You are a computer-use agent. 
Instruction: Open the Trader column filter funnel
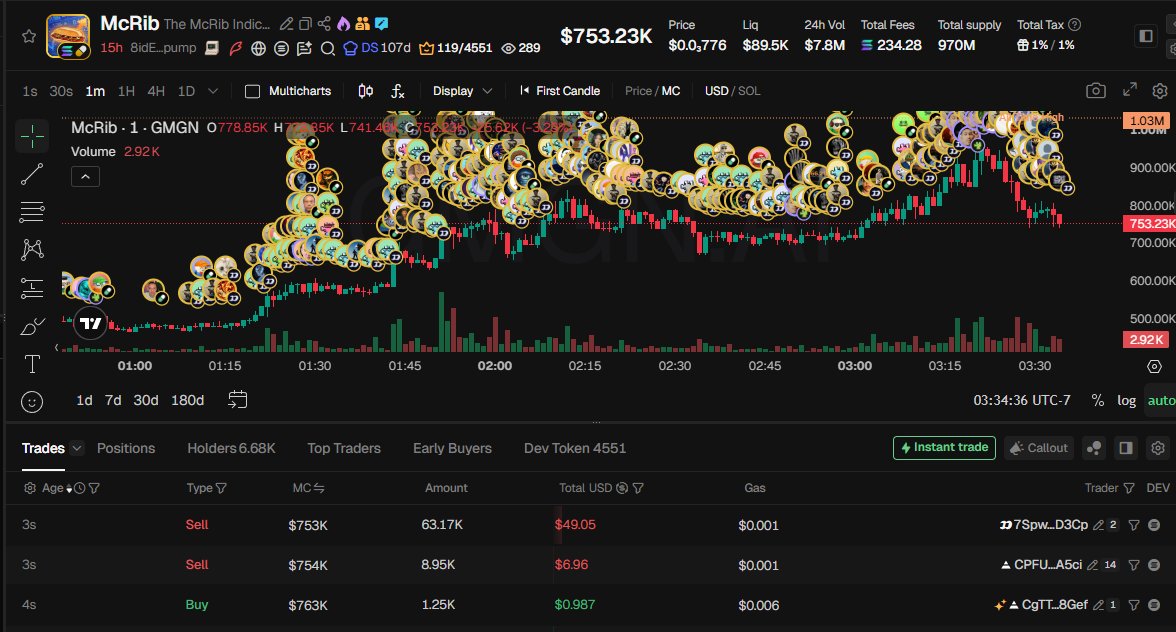click(1129, 488)
